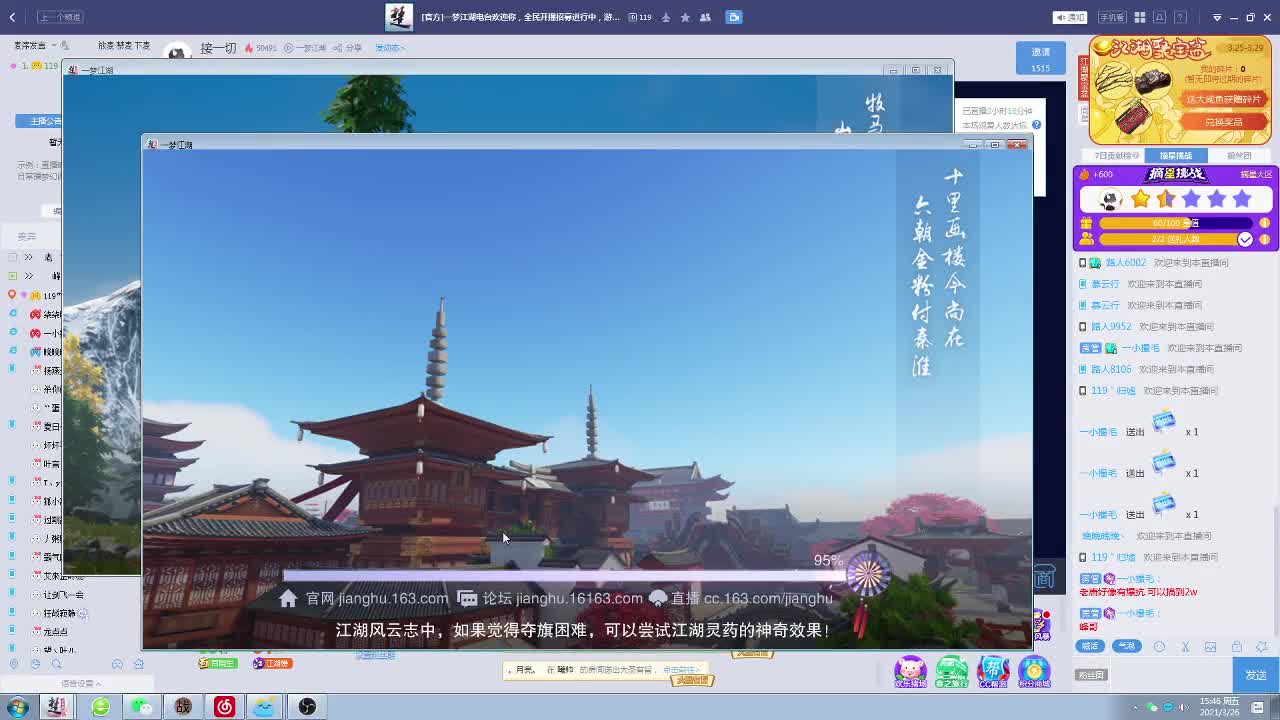Open the 积分商城 points mall icon
The image size is (1280, 720).
(x=1034, y=672)
